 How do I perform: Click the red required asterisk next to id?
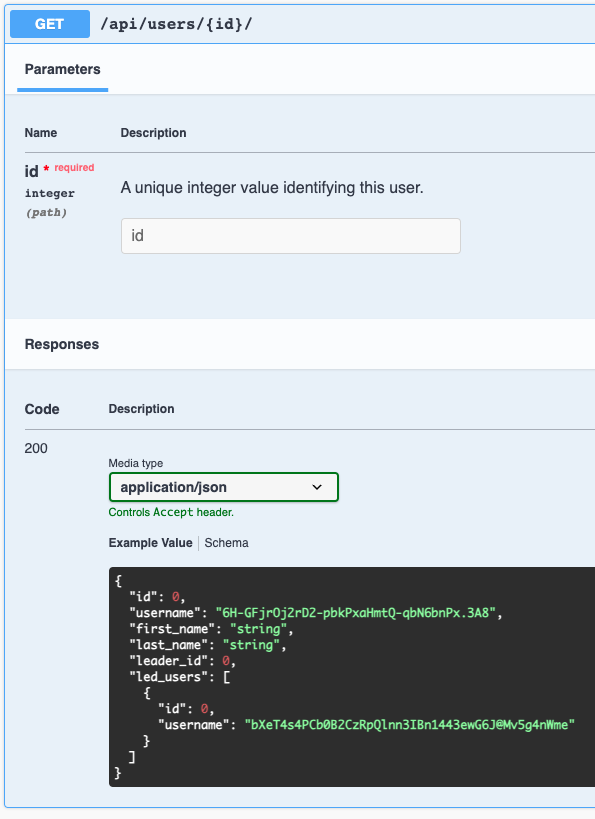pyautogui.click(x=46, y=168)
